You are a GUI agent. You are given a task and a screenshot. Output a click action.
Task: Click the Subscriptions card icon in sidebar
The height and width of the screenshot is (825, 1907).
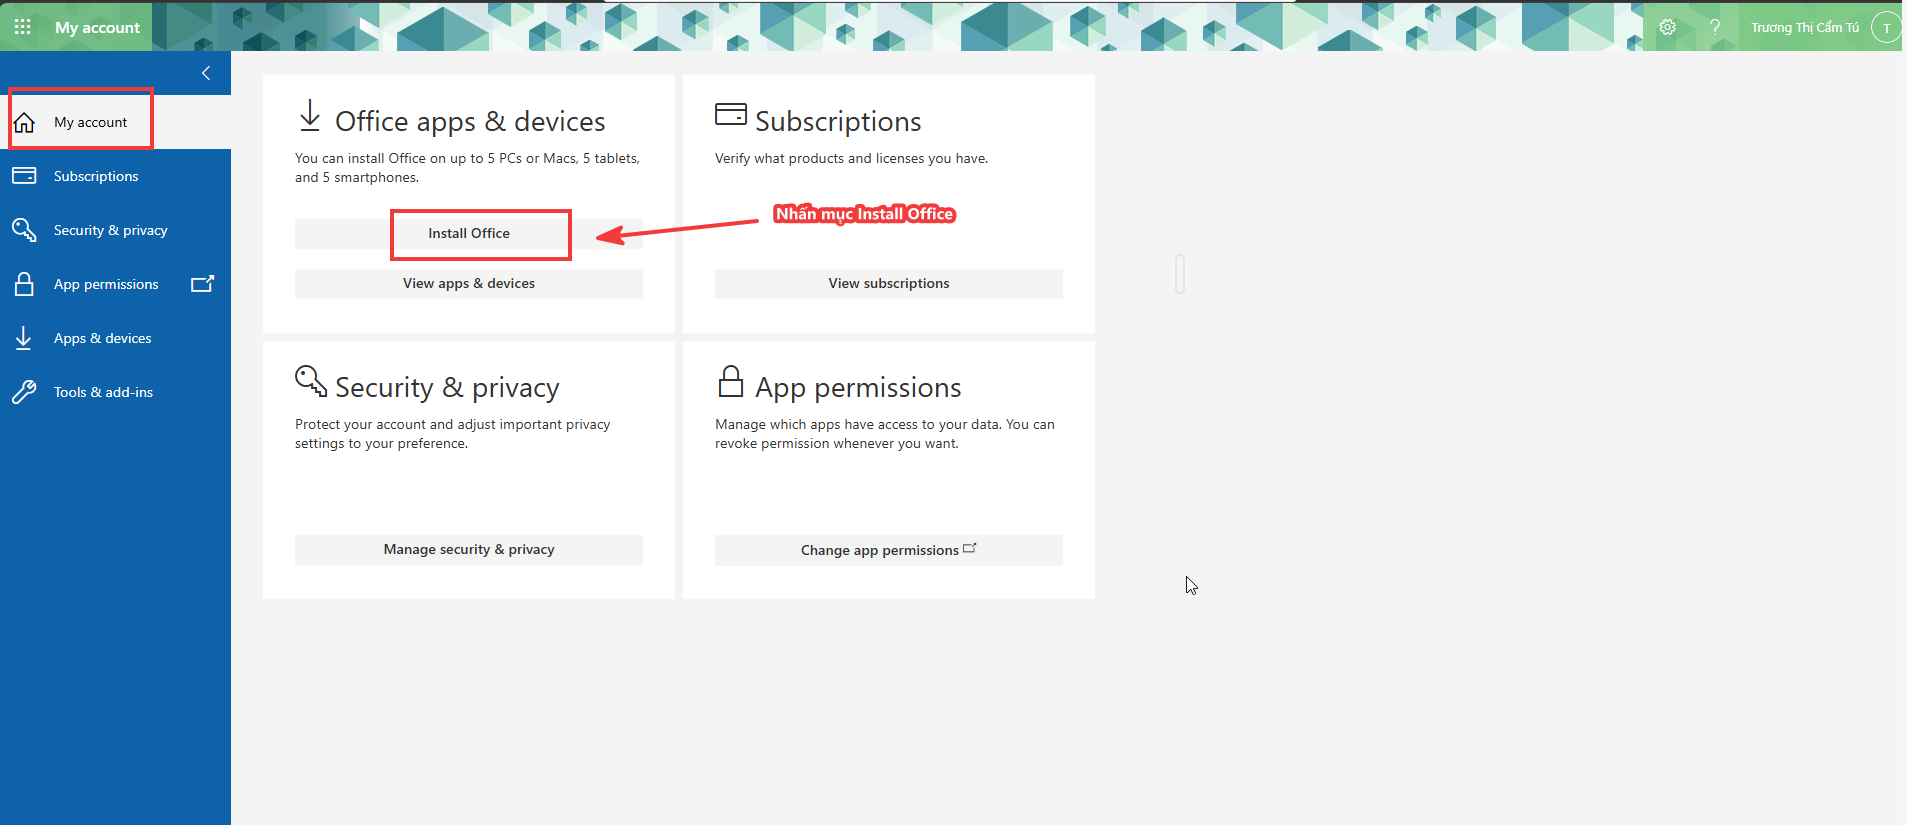pos(24,176)
